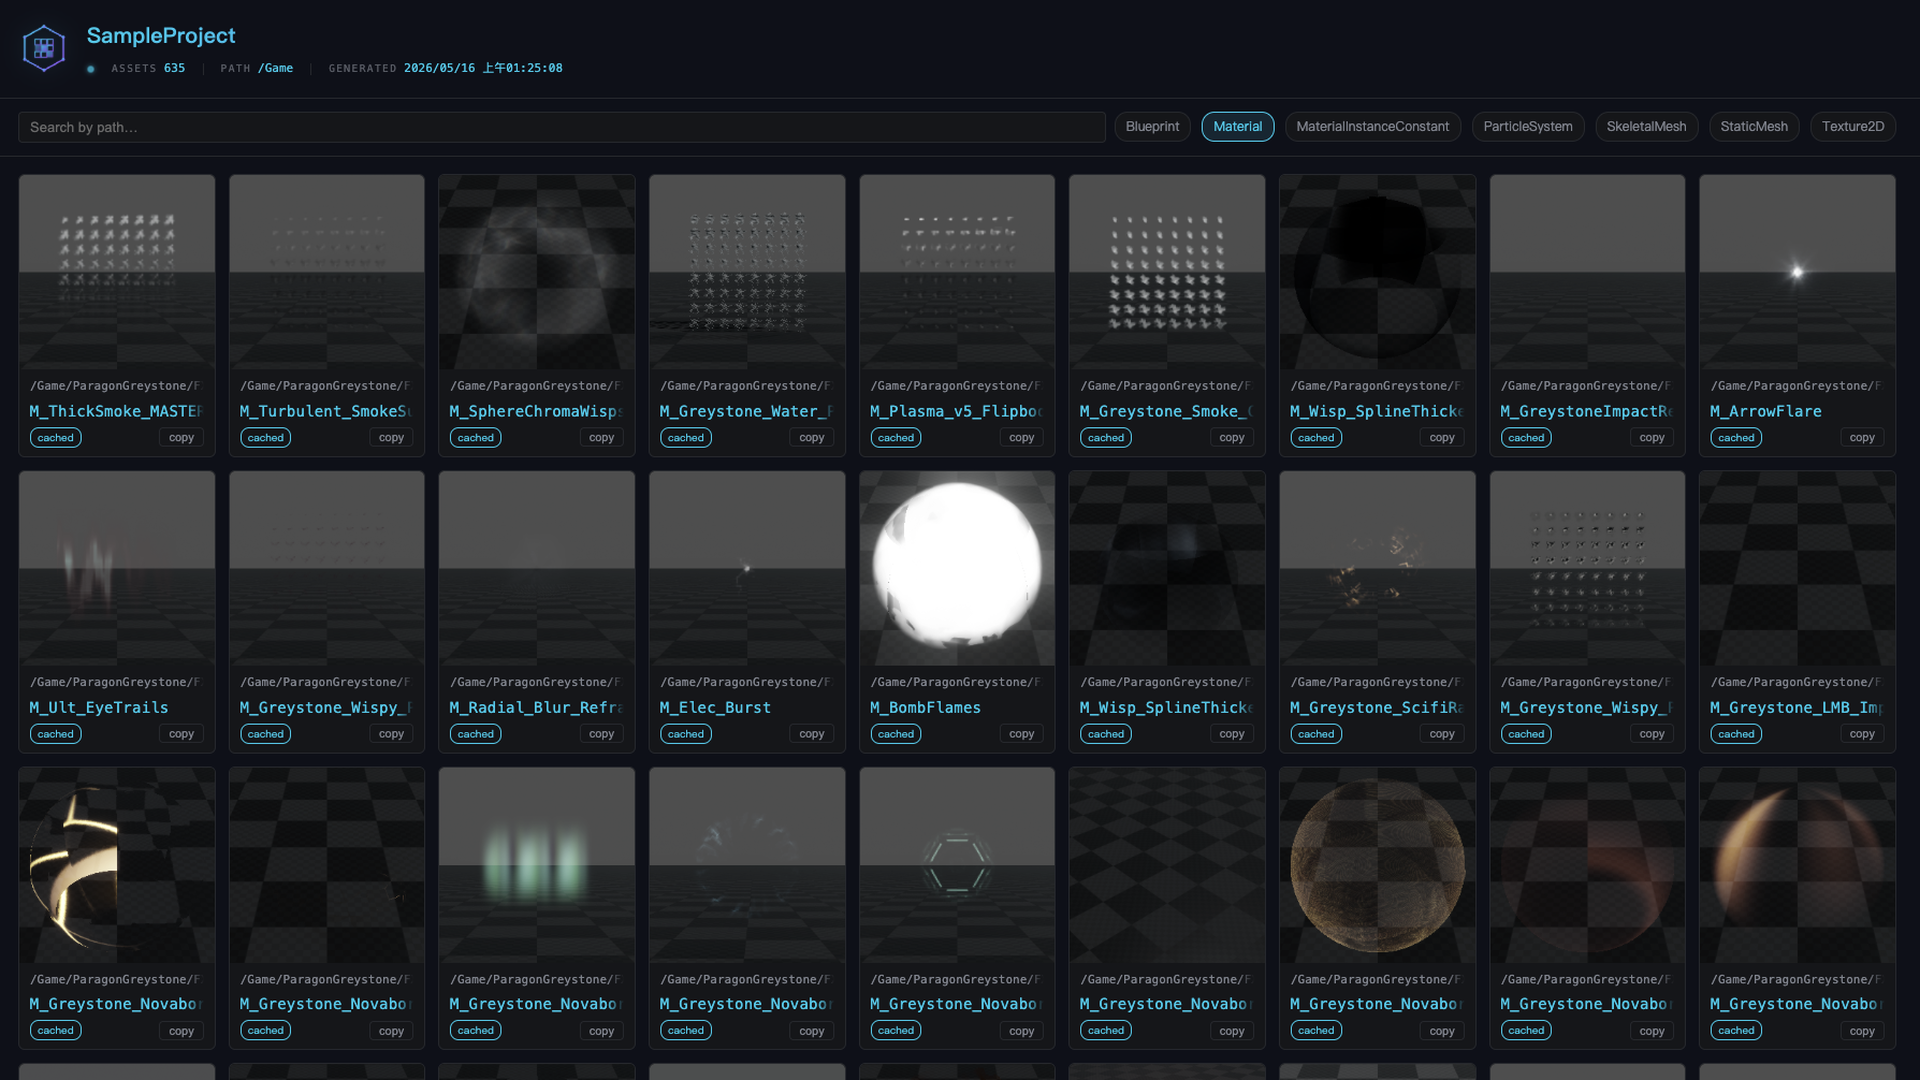The width and height of the screenshot is (1920, 1080).
Task: Click cached badge on M_Greystone_LMB_Imp card
Action: (1736, 733)
